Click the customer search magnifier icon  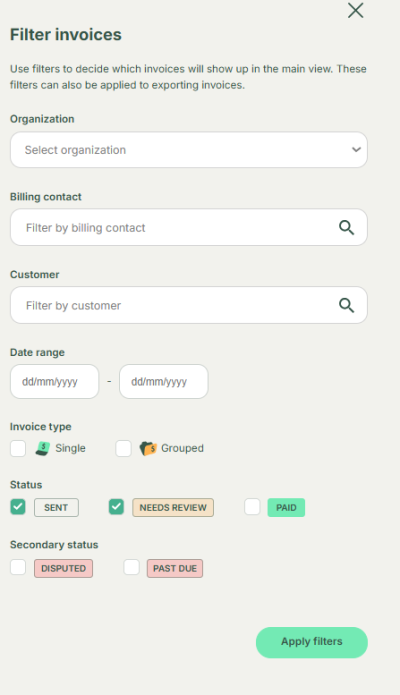pyautogui.click(x=346, y=305)
